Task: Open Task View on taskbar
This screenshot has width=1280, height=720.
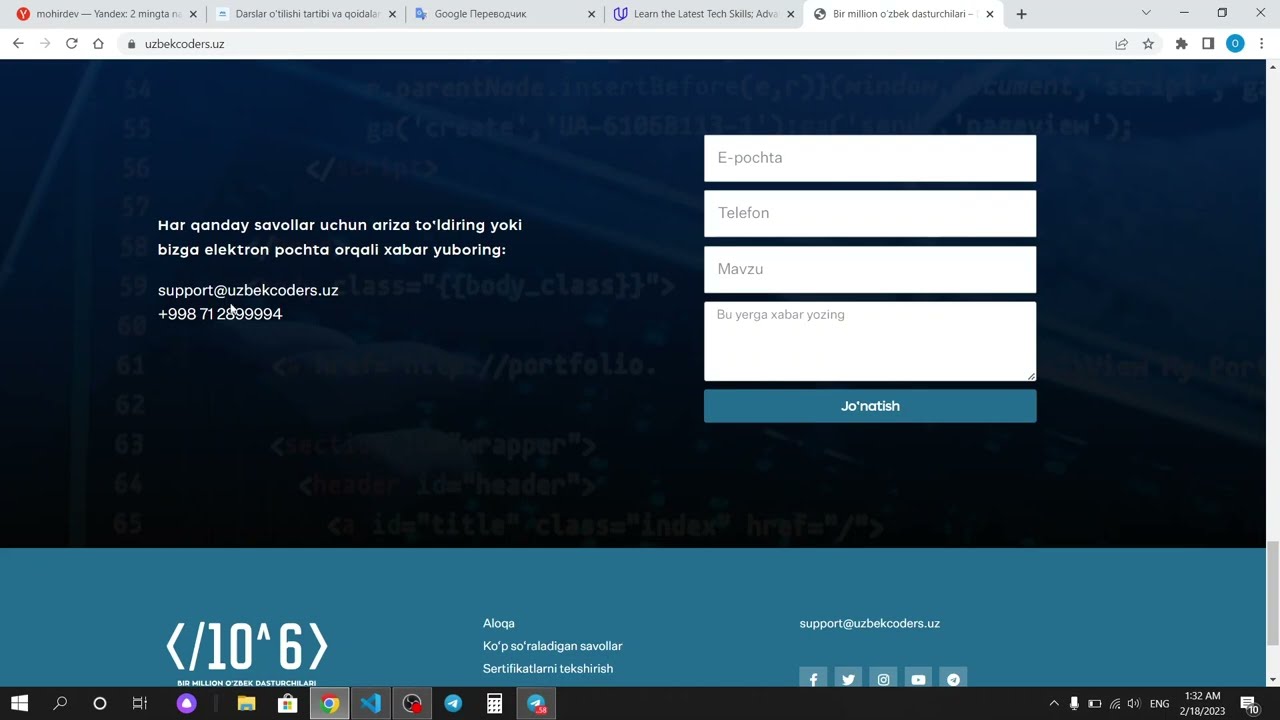Action: tap(140, 704)
